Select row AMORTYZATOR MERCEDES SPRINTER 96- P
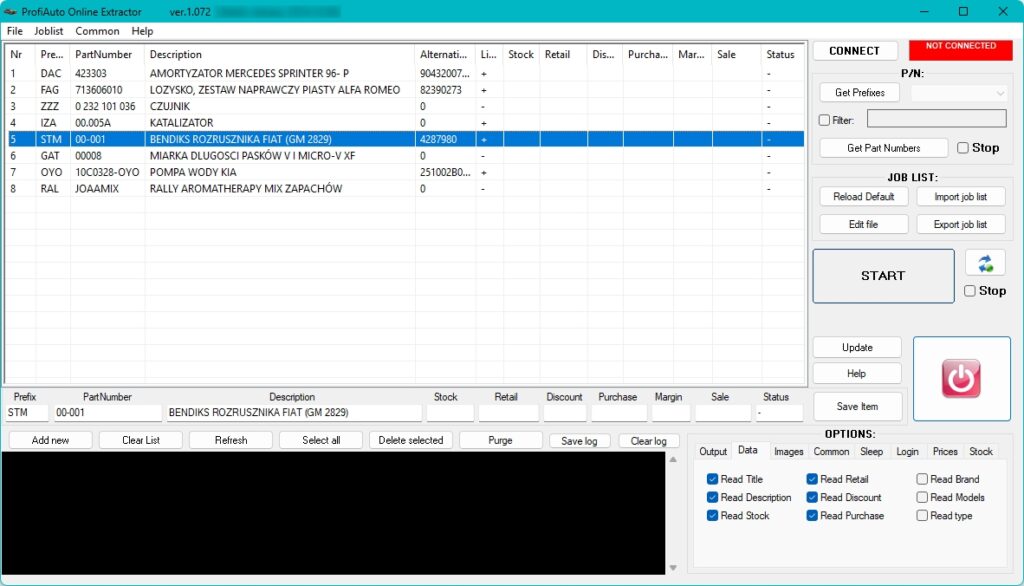 pos(405,73)
